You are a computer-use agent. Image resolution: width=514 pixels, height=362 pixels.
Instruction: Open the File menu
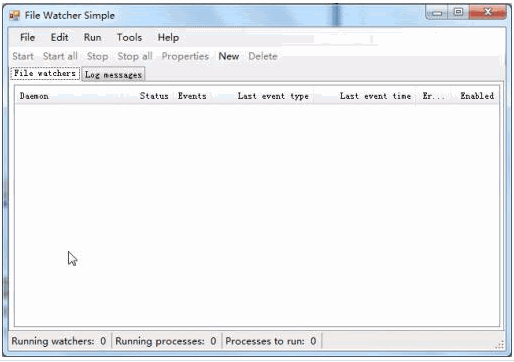(x=27, y=37)
